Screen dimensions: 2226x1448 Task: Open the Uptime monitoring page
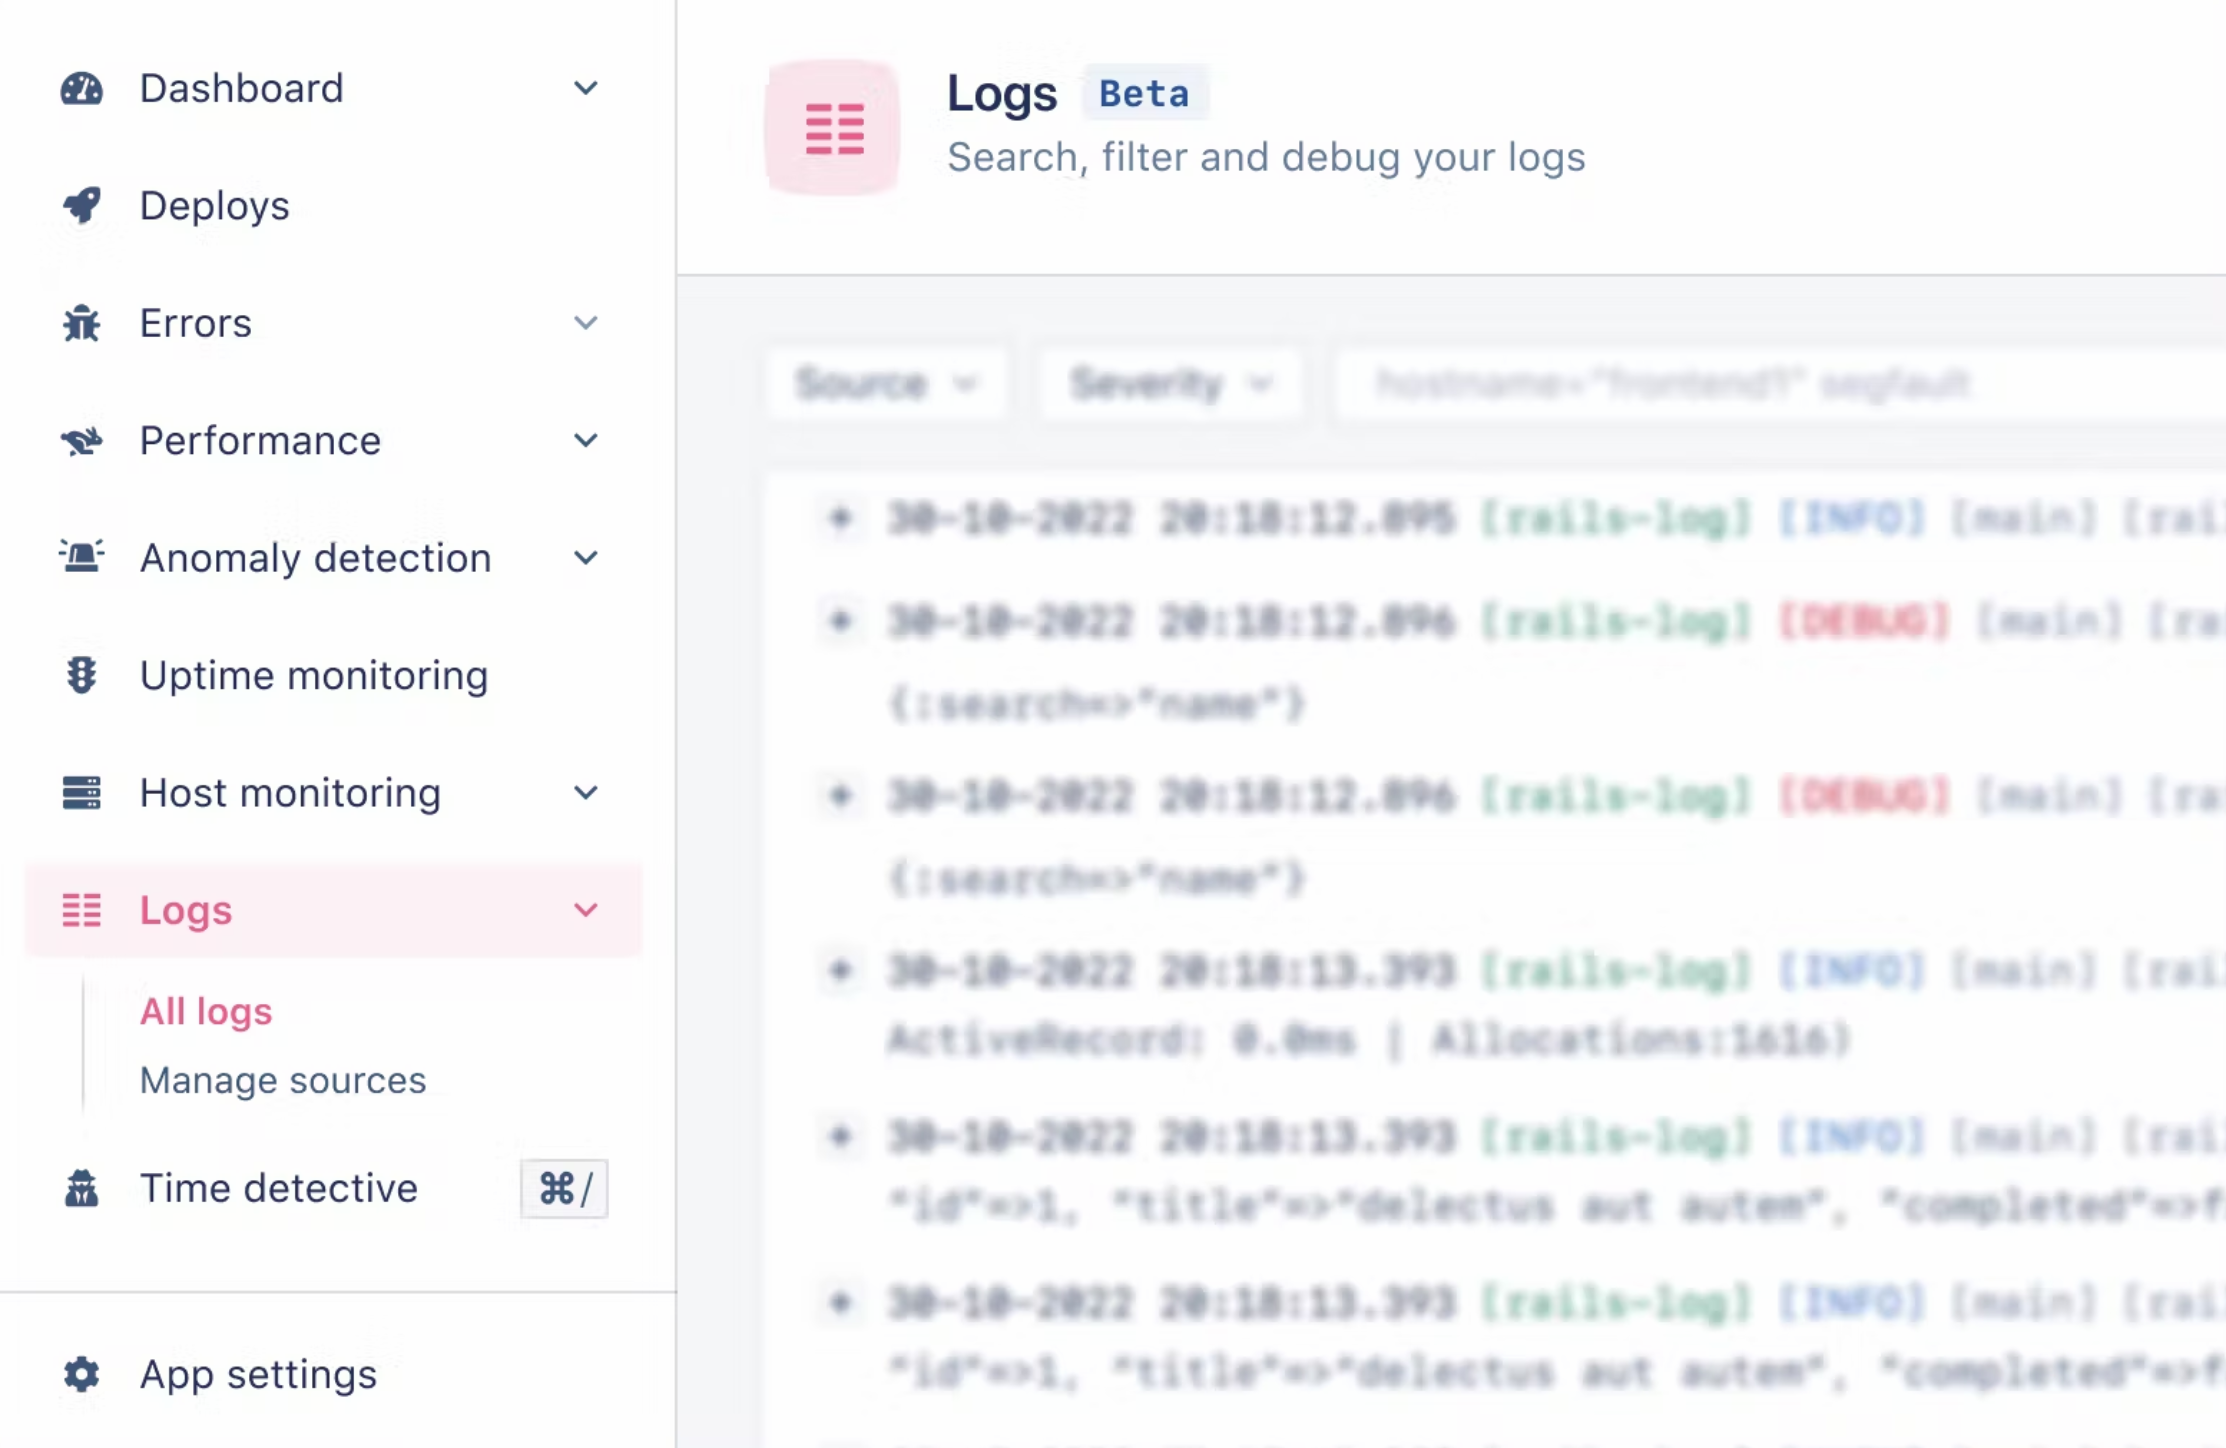[314, 676]
